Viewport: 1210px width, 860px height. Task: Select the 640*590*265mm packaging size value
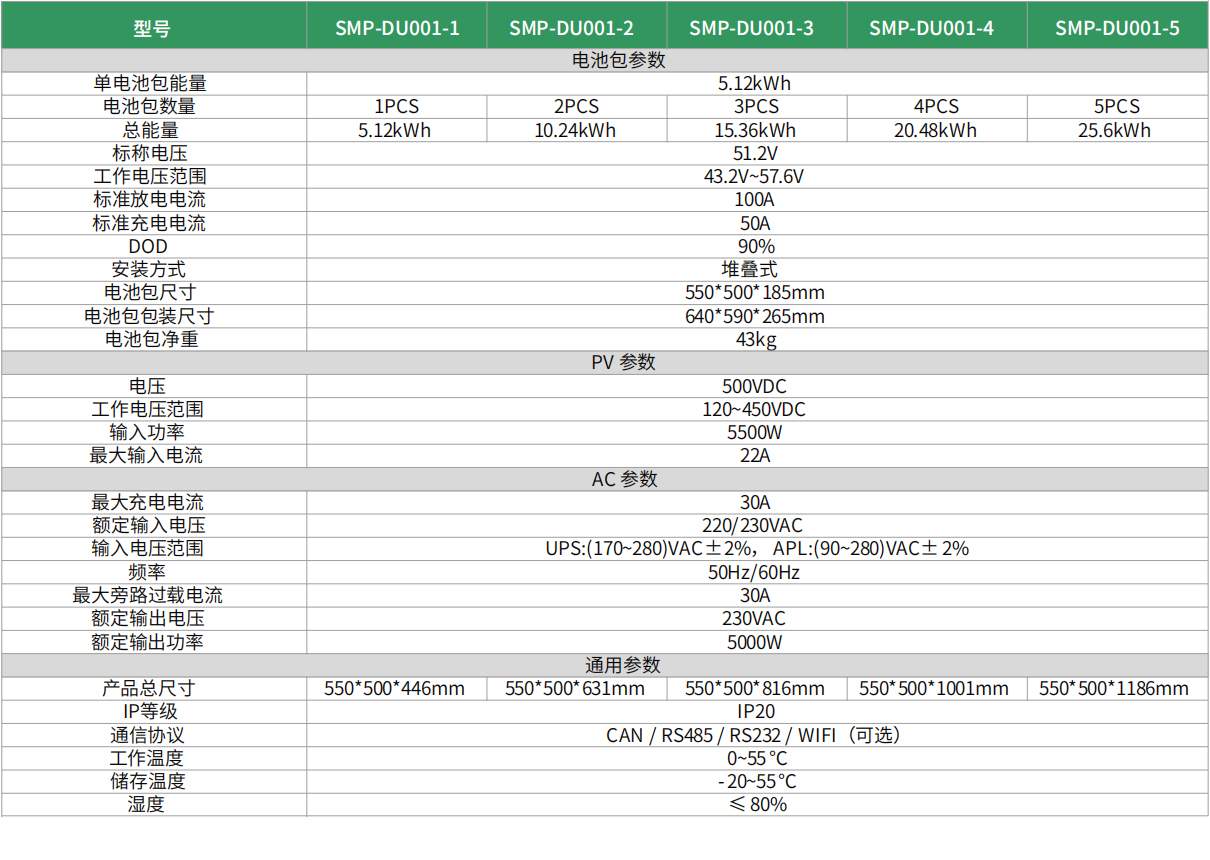click(x=754, y=316)
